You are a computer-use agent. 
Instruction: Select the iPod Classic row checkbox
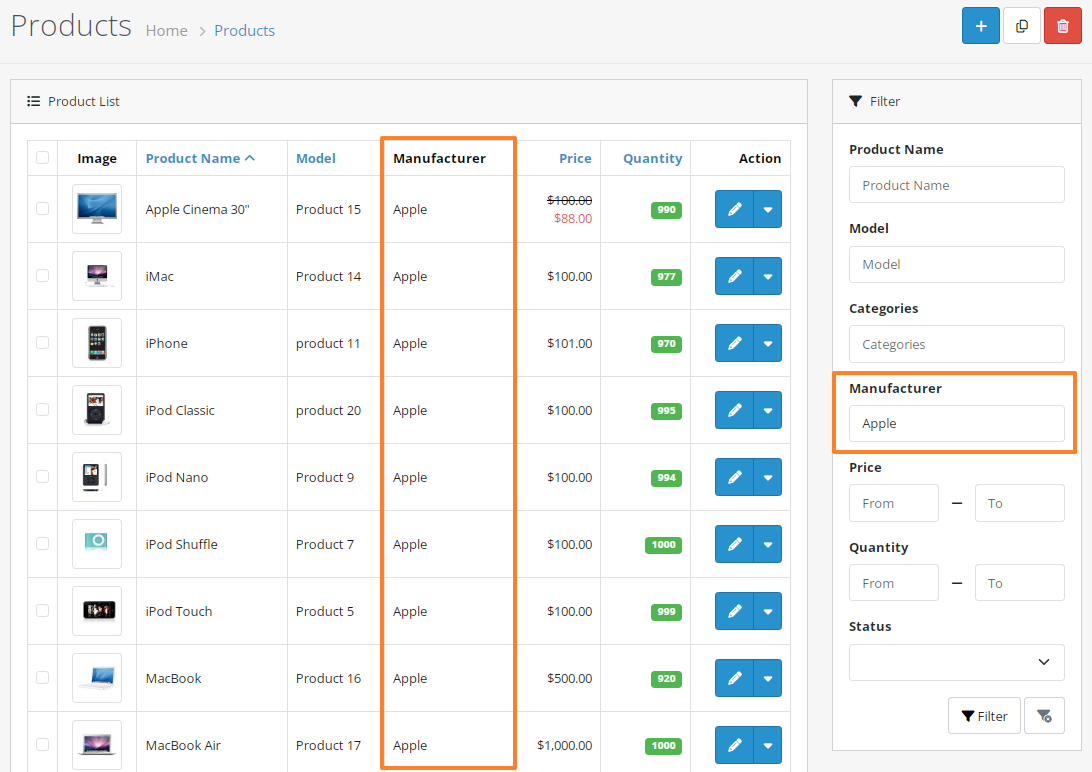tap(42, 409)
